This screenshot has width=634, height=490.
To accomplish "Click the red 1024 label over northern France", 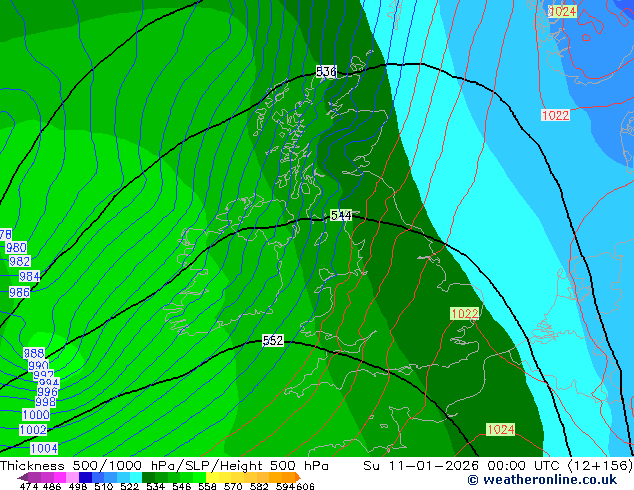I will [x=501, y=429].
